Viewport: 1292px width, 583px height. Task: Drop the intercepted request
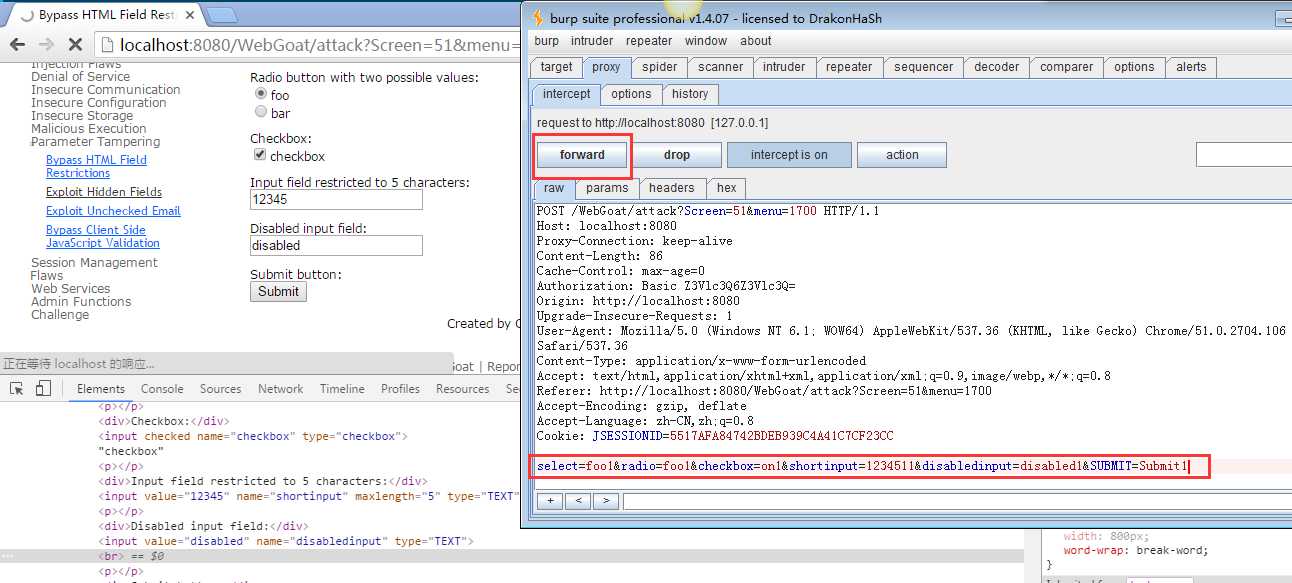pyautogui.click(x=677, y=155)
